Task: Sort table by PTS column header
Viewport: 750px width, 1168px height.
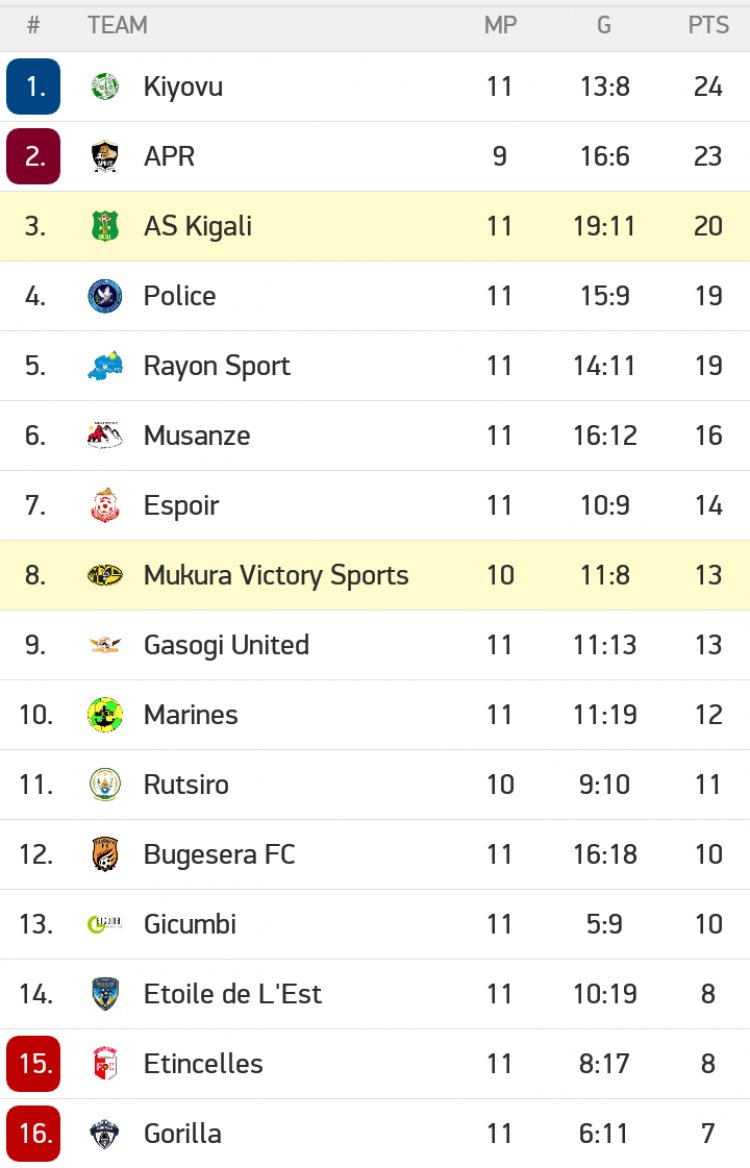Action: (708, 26)
